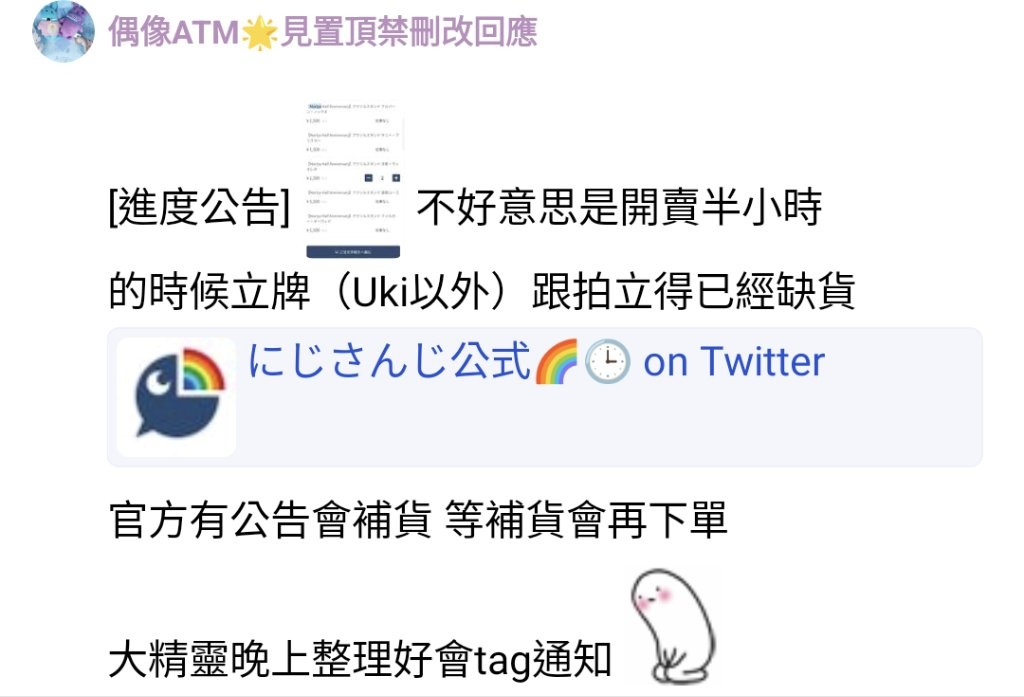Click the clock emoji in the link title
Image resolution: width=1024 pixels, height=697 pixels.
607,362
